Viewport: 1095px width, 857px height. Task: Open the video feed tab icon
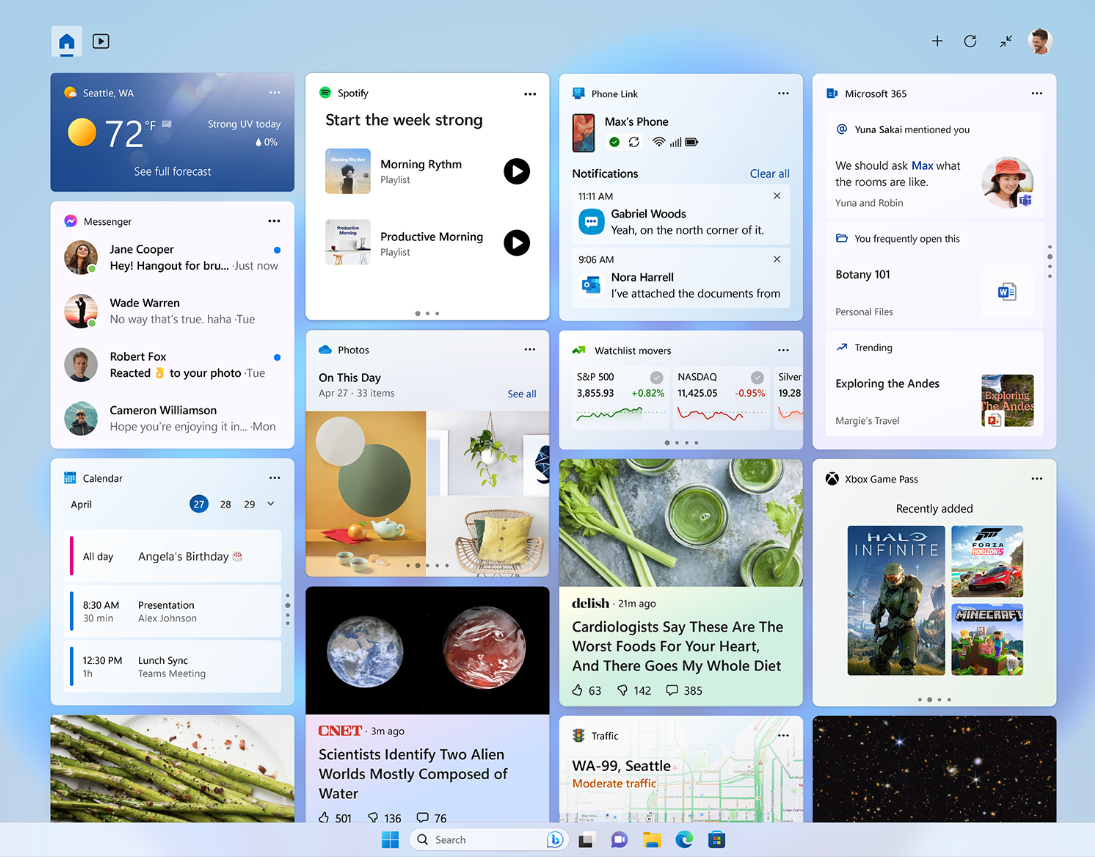click(x=101, y=41)
